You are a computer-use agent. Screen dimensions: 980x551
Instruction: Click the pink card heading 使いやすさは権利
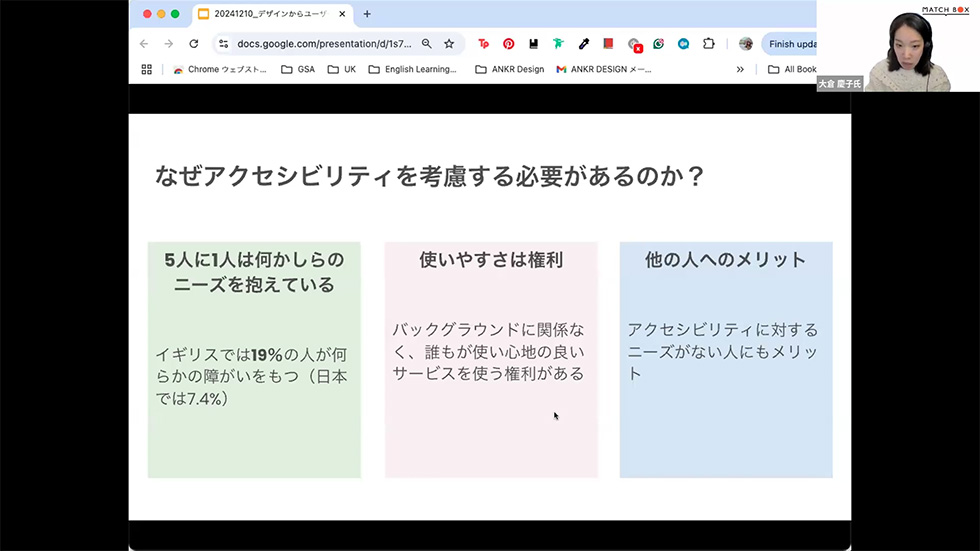491,259
